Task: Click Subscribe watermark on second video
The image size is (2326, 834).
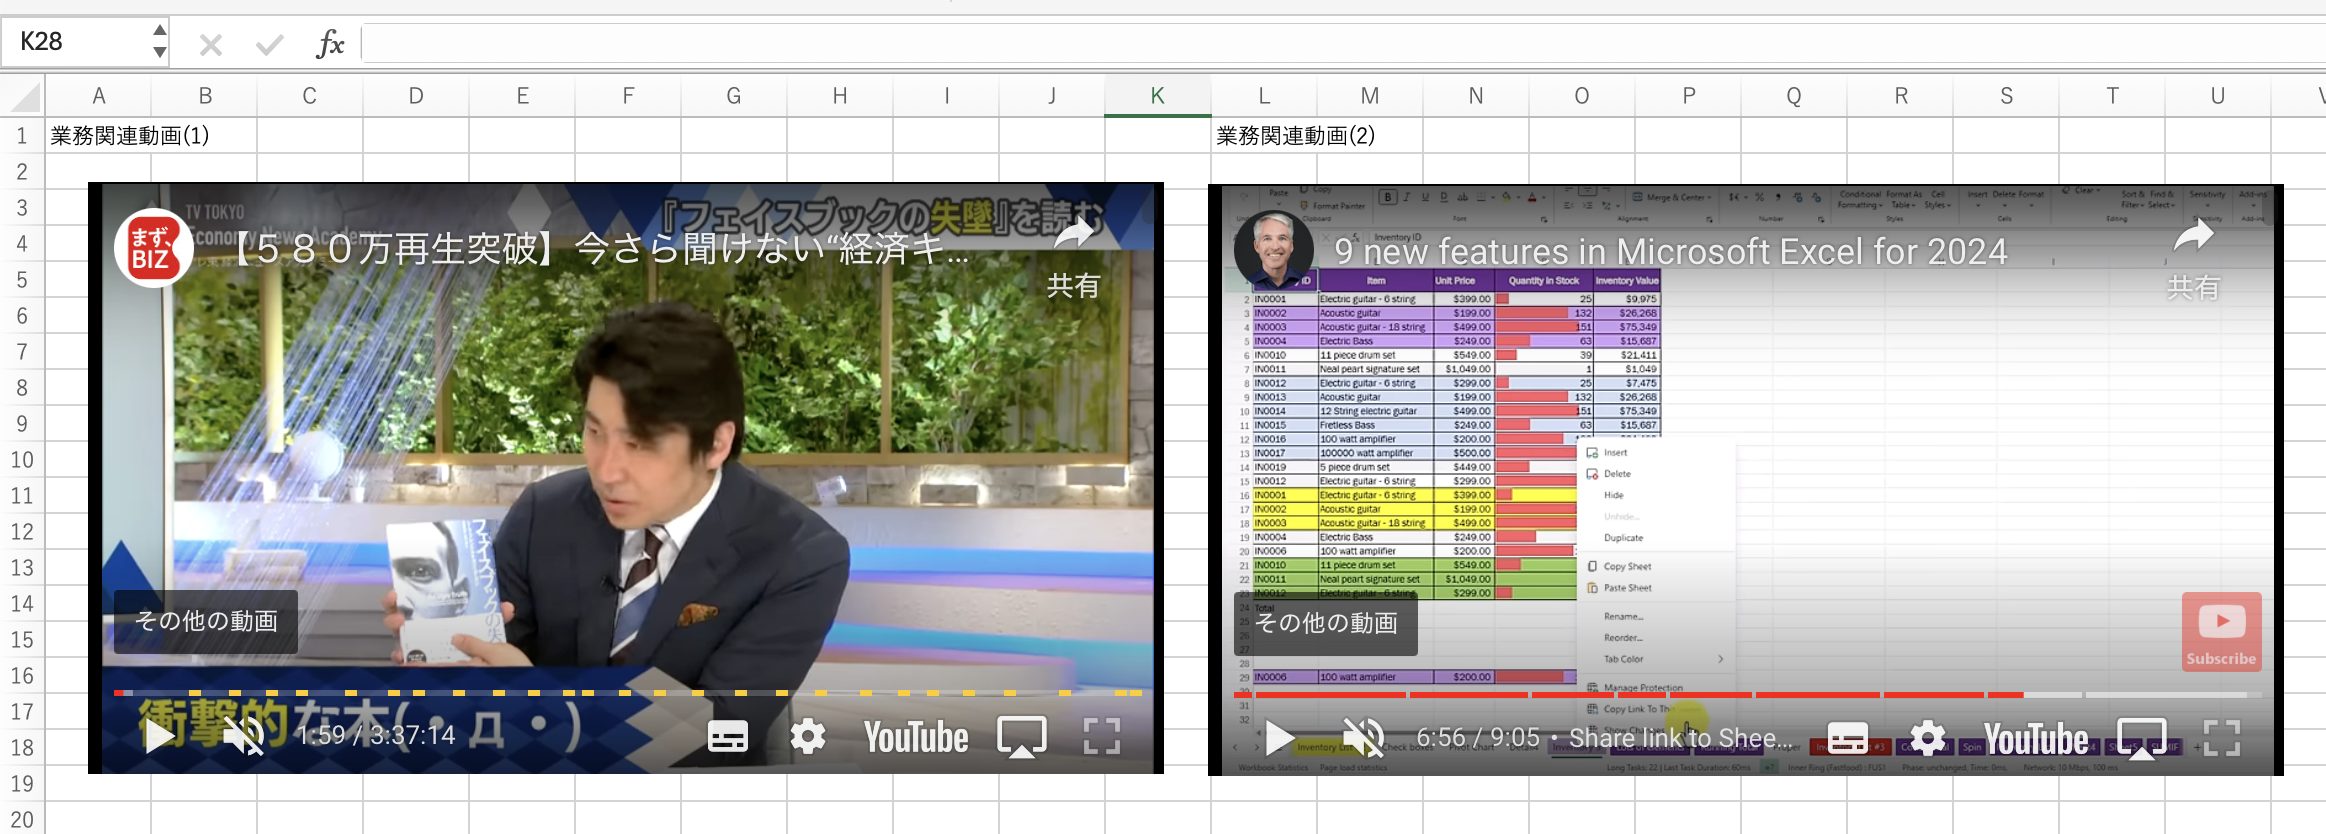Action: click(2221, 632)
